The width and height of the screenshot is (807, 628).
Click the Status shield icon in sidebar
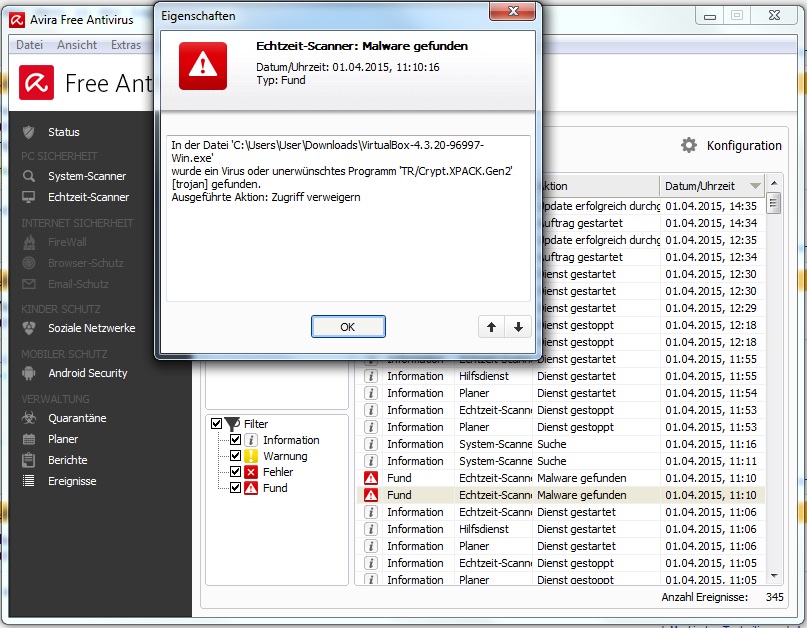click(29, 132)
